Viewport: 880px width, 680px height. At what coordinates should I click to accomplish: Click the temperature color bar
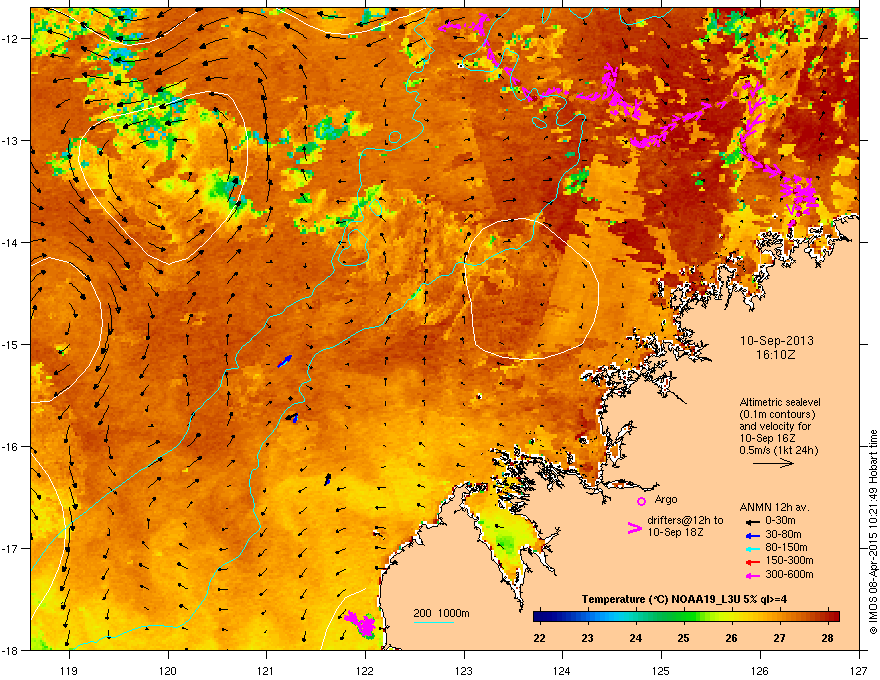click(x=686, y=617)
